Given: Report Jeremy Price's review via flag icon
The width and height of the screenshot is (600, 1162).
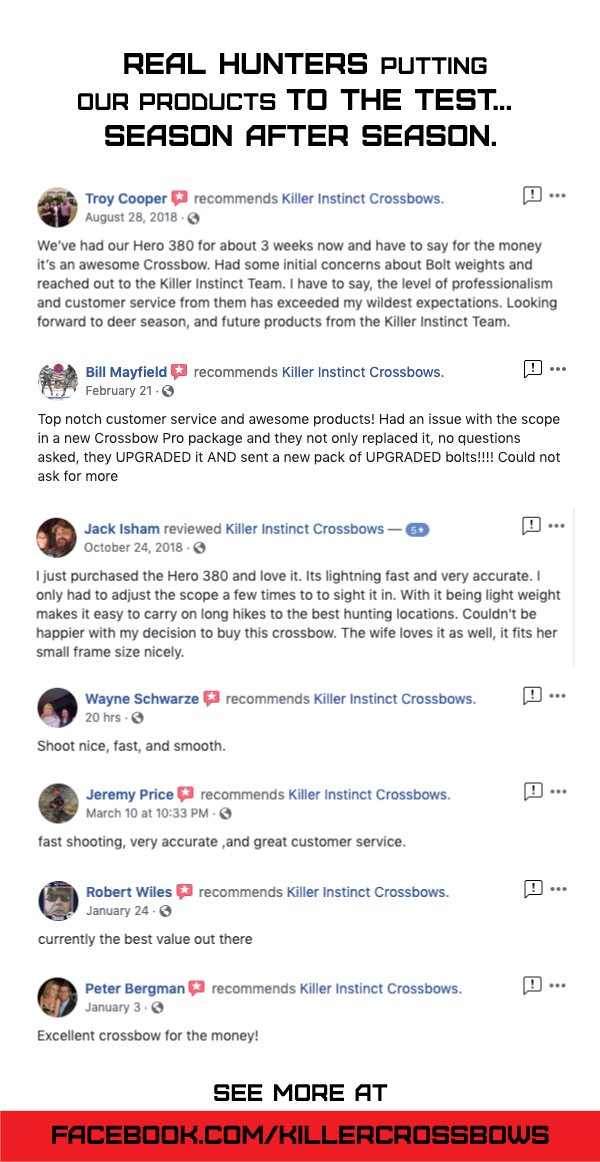Looking at the screenshot, I should [x=532, y=792].
